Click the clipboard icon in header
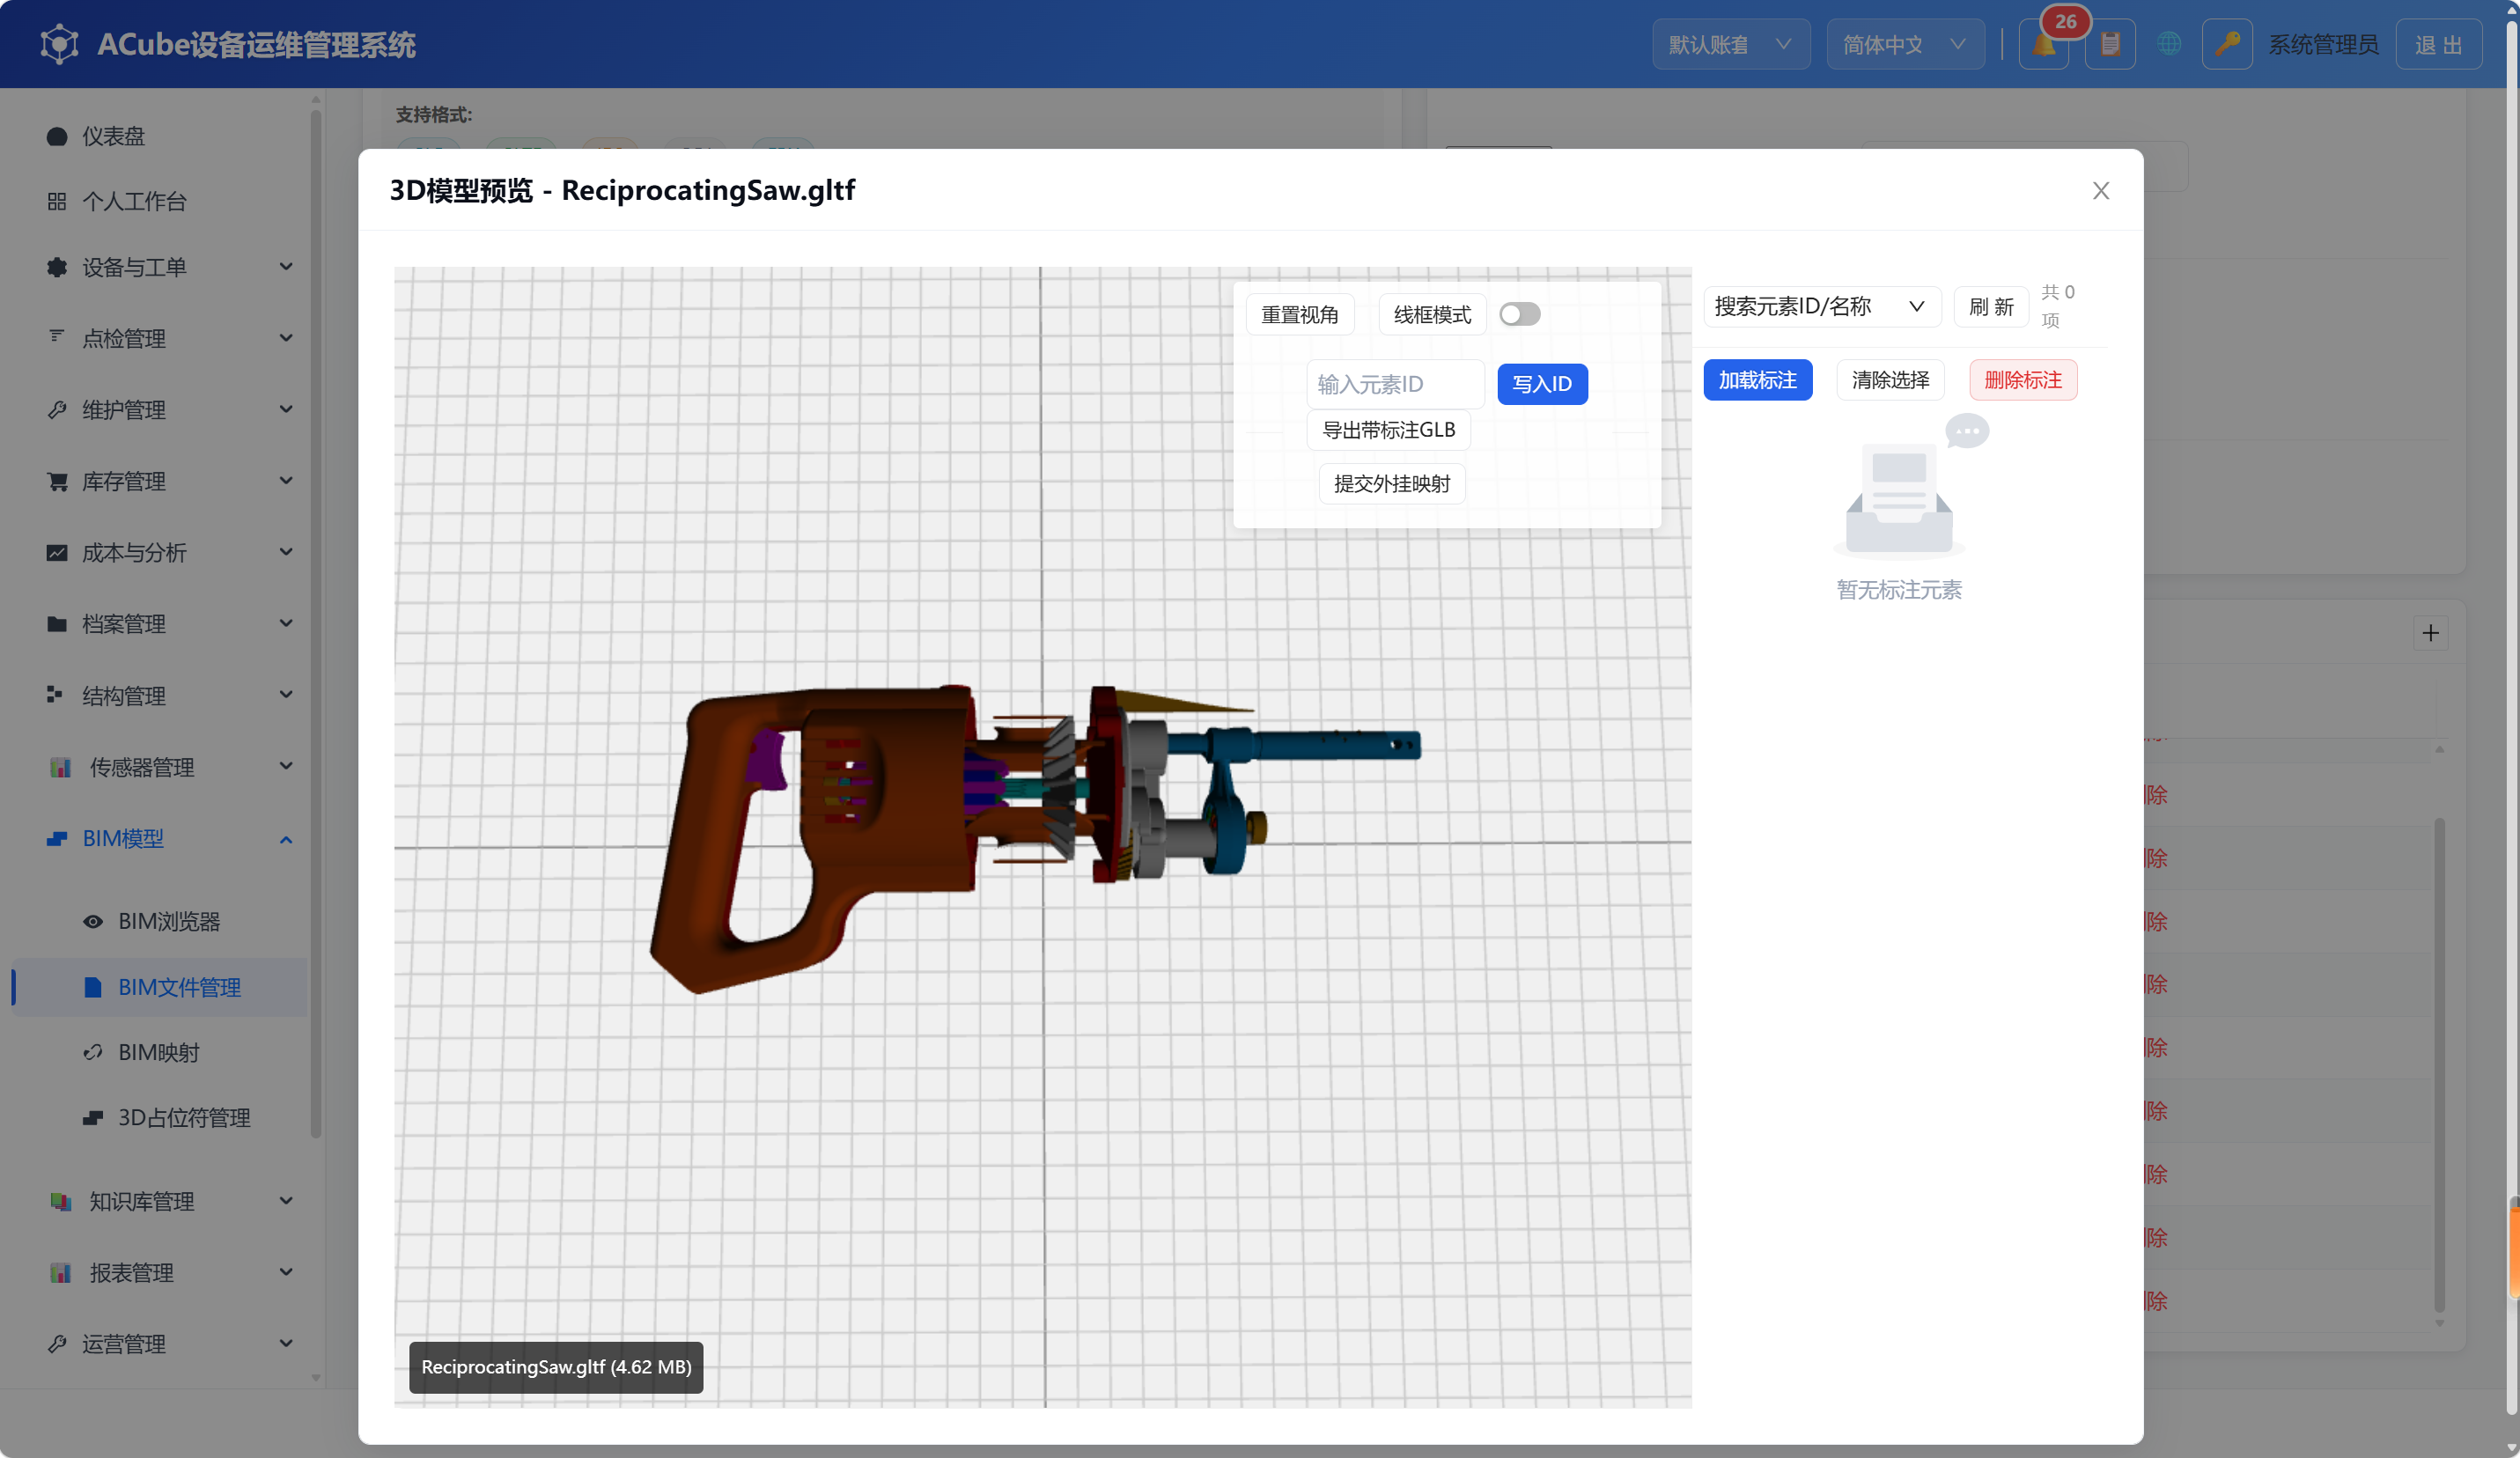The width and height of the screenshot is (2520, 1458). click(x=2110, y=45)
